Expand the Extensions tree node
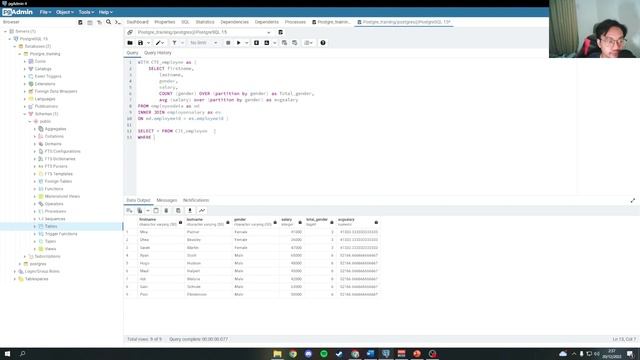The image size is (640, 360). coord(25,84)
